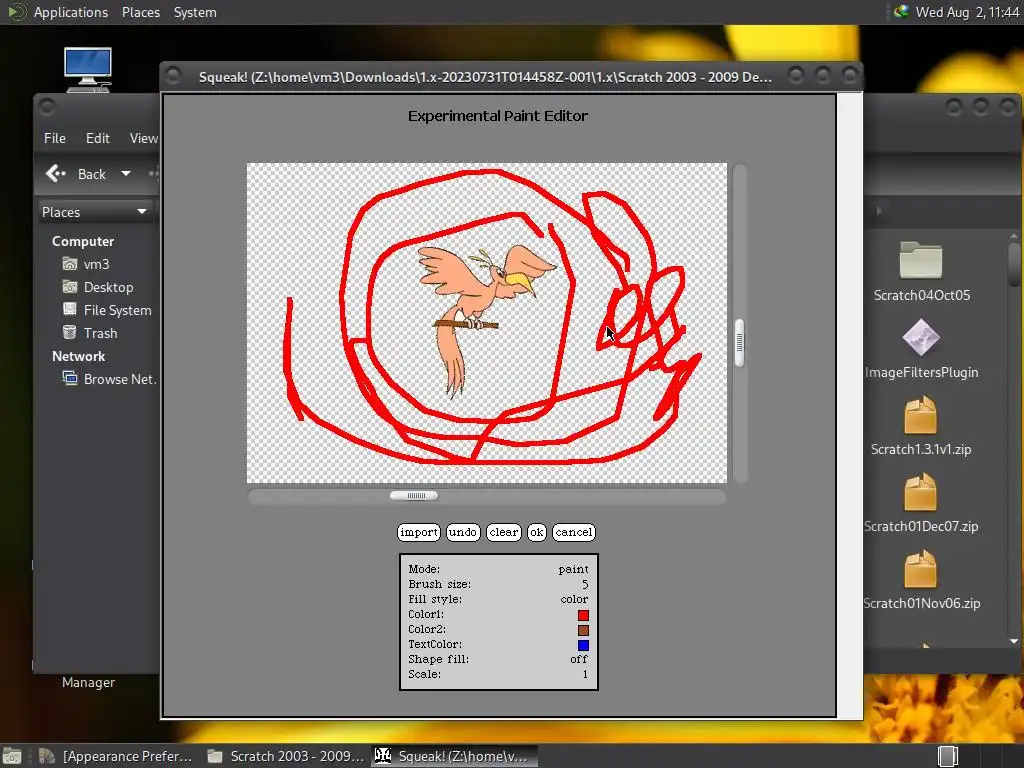Click the undo button
The image size is (1024, 768).
point(463,532)
